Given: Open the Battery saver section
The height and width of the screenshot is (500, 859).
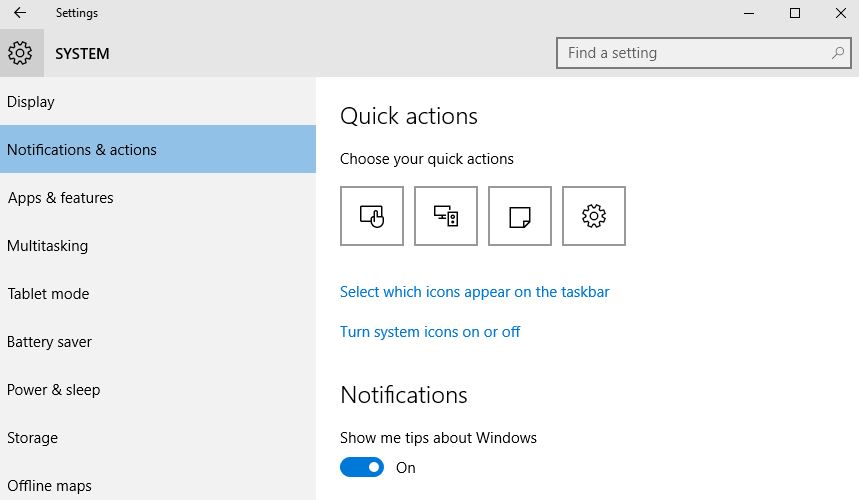Looking at the screenshot, I should tap(50, 342).
